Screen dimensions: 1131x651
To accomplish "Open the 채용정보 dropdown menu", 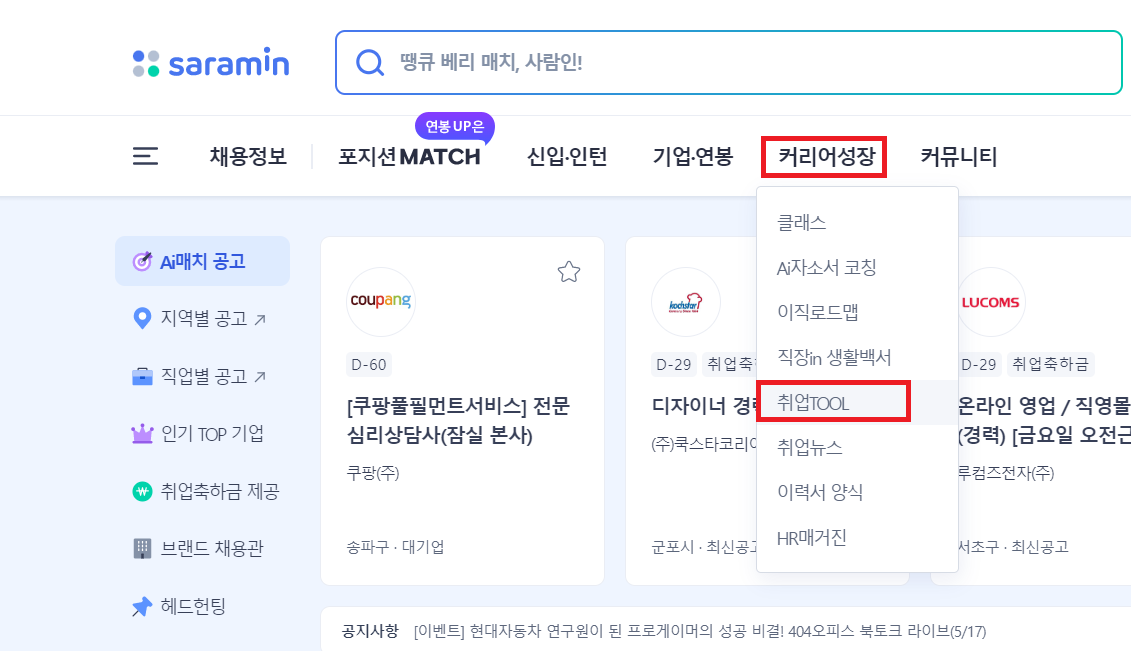I will [x=247, y=155].
